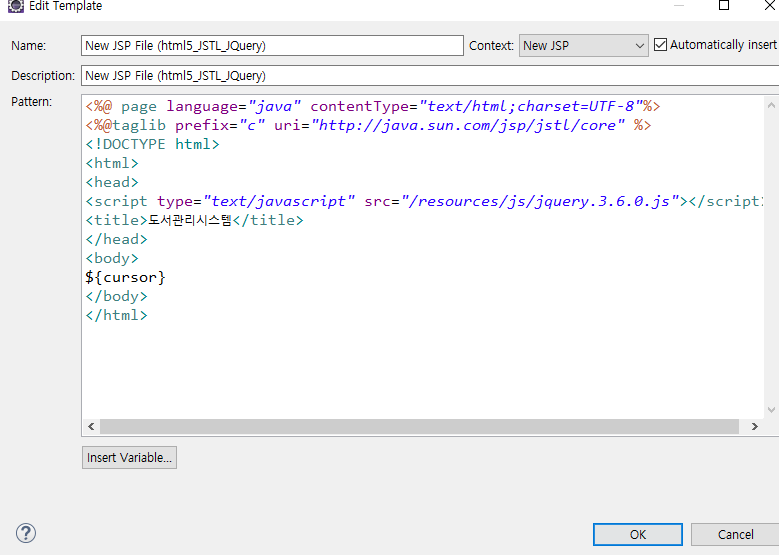This screenshot has height=555, width=779.
Task: Click the horizontal scrollbar thumb in Pattern
Action: 419,426
